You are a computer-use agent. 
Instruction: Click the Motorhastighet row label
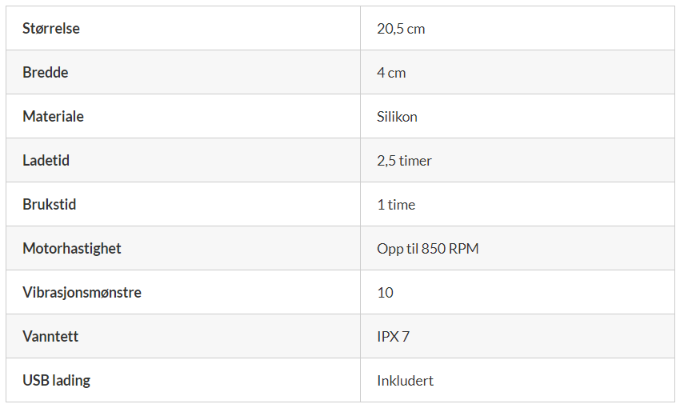pos(72,248)
